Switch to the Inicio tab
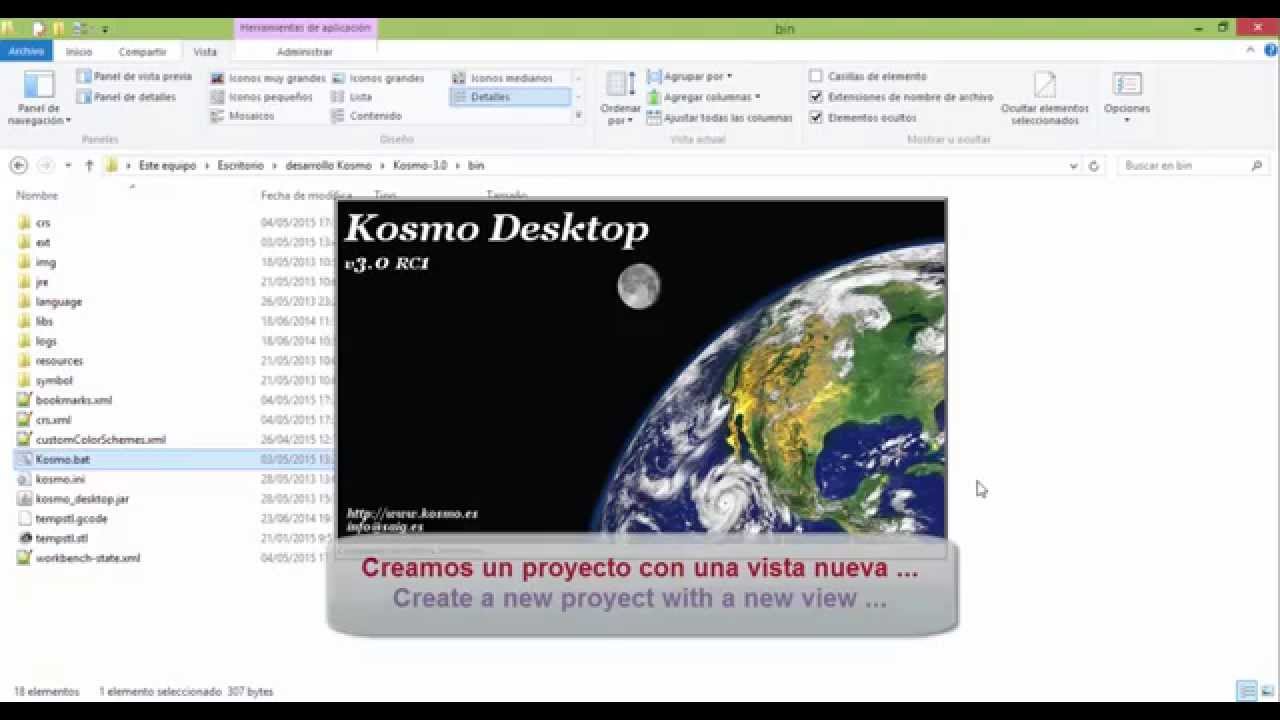The height and width of the screenshot is (720, 1280). click(79, 52)
